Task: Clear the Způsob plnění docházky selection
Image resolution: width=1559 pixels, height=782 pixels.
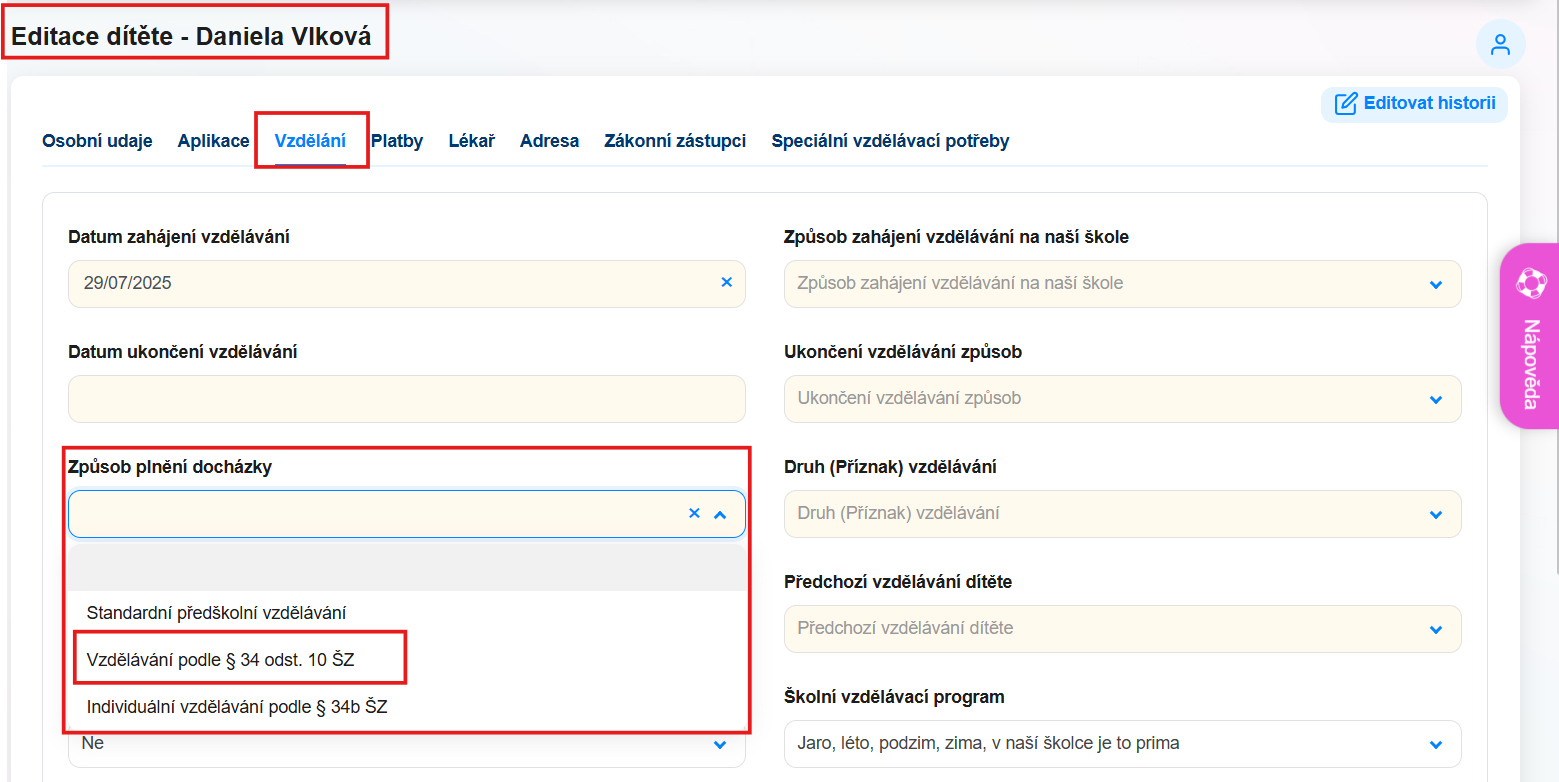Action: 694,514
